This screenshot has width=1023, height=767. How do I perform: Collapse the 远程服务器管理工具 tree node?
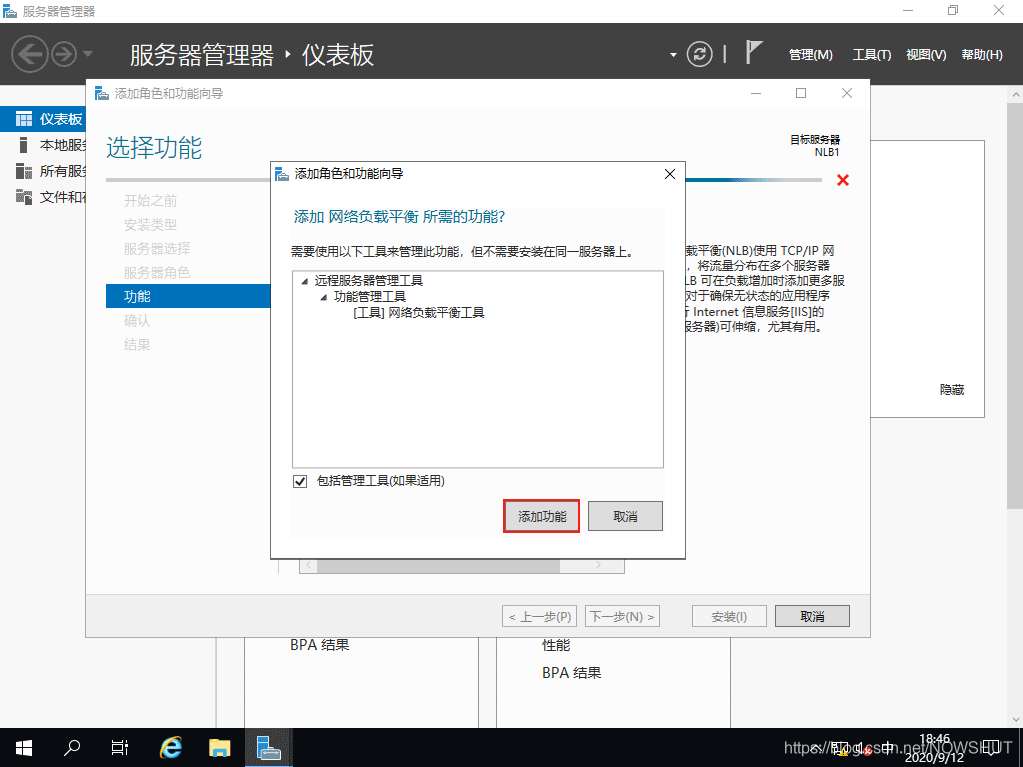(305, 281)
